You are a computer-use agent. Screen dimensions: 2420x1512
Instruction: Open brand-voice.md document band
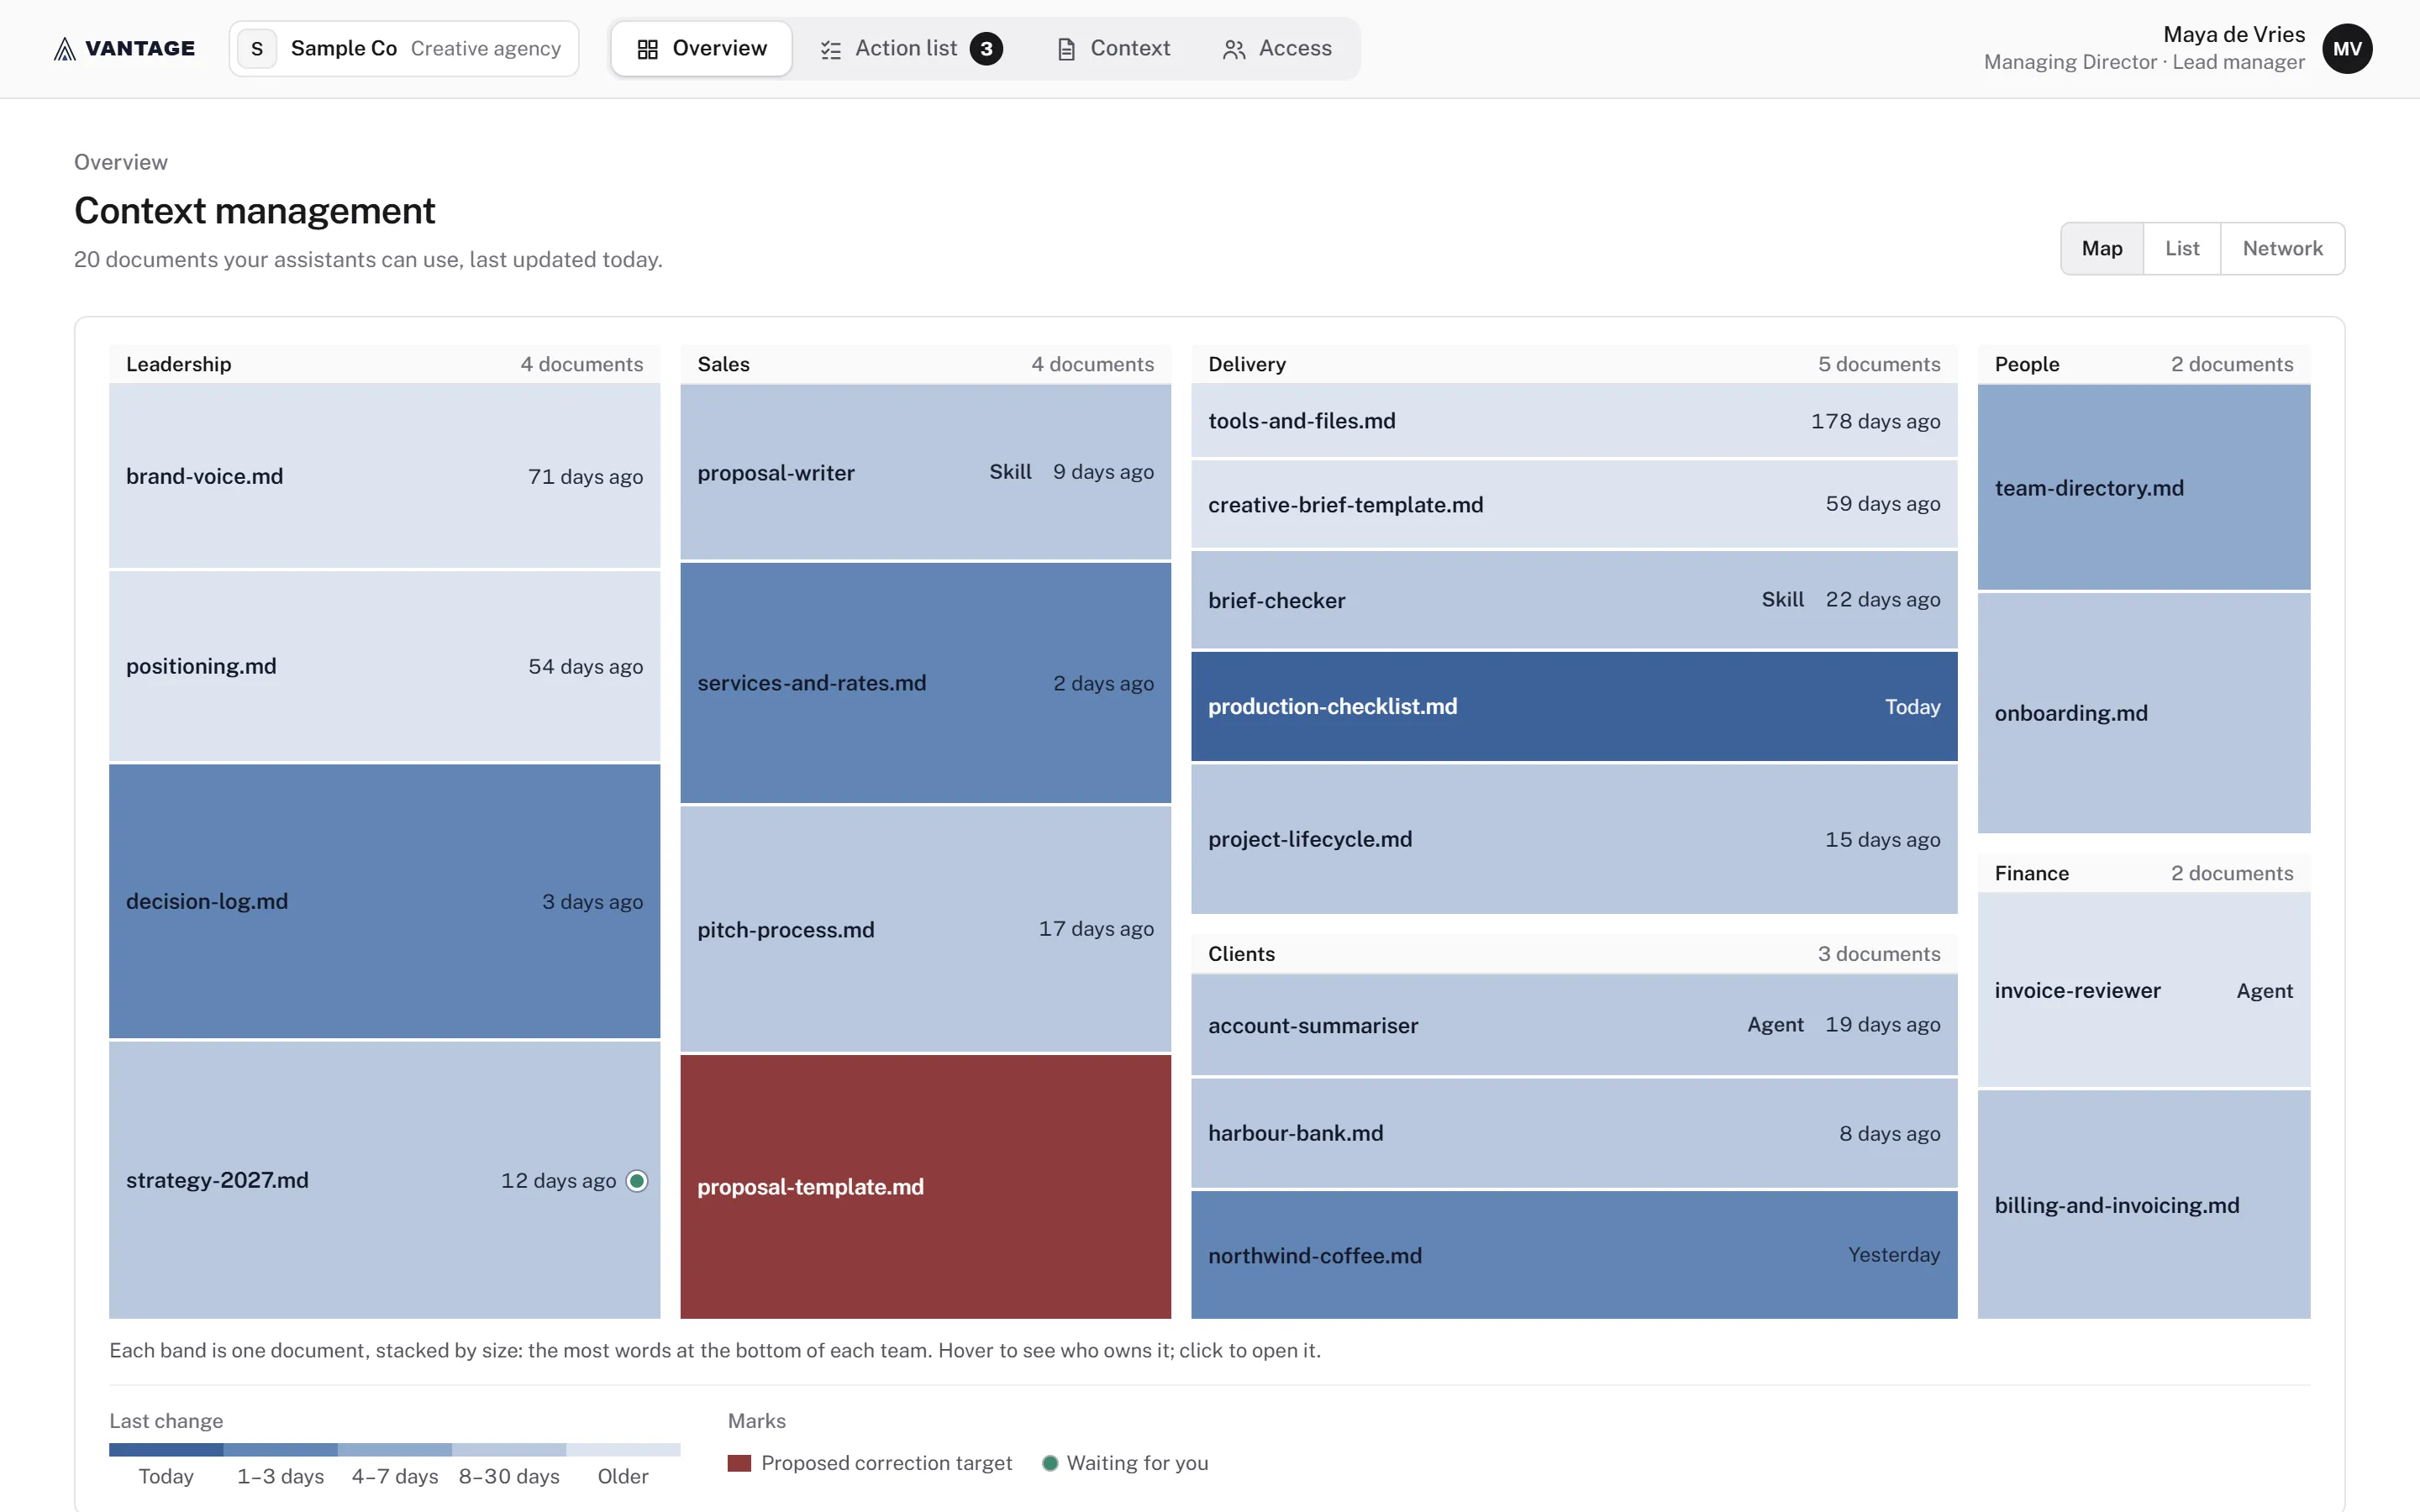click(x=384, y=477)
